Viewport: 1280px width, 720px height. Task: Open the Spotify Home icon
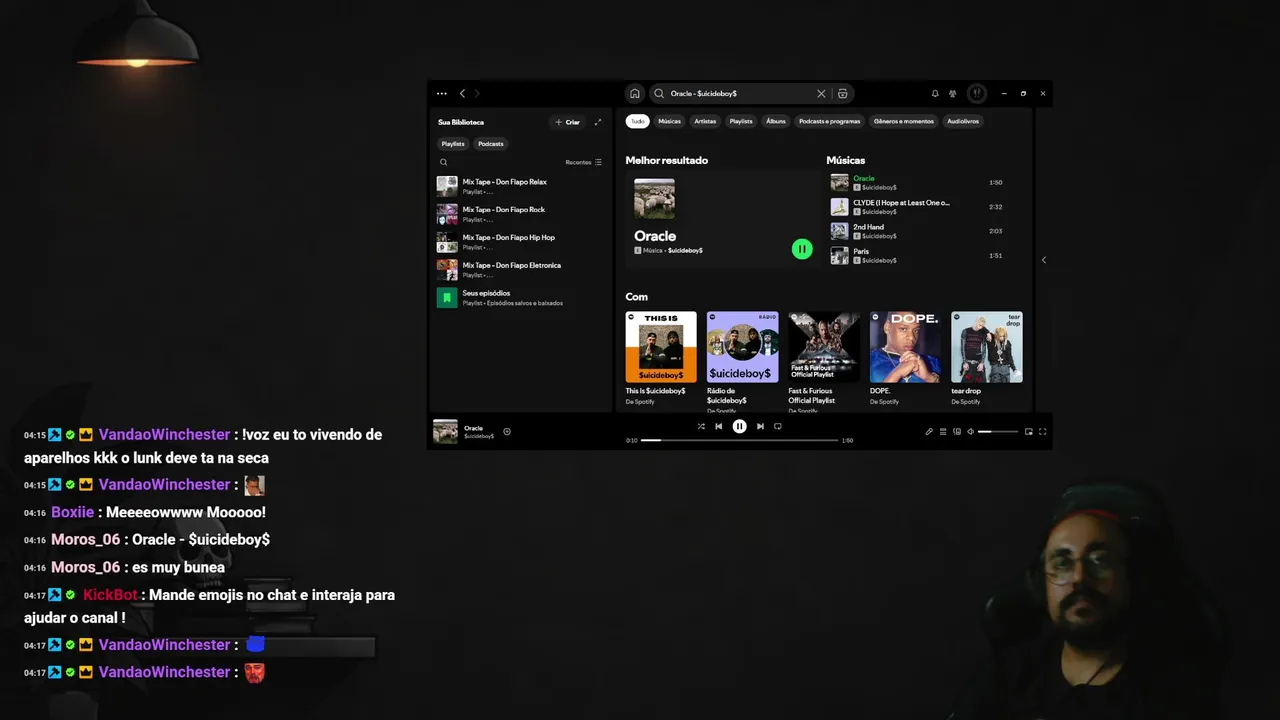634,93
